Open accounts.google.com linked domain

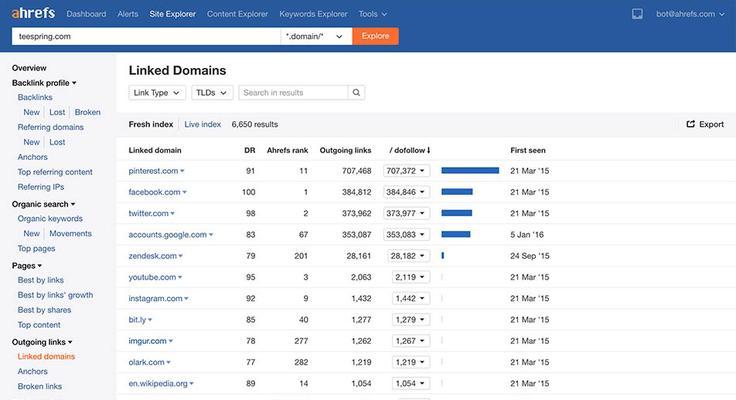168,234
